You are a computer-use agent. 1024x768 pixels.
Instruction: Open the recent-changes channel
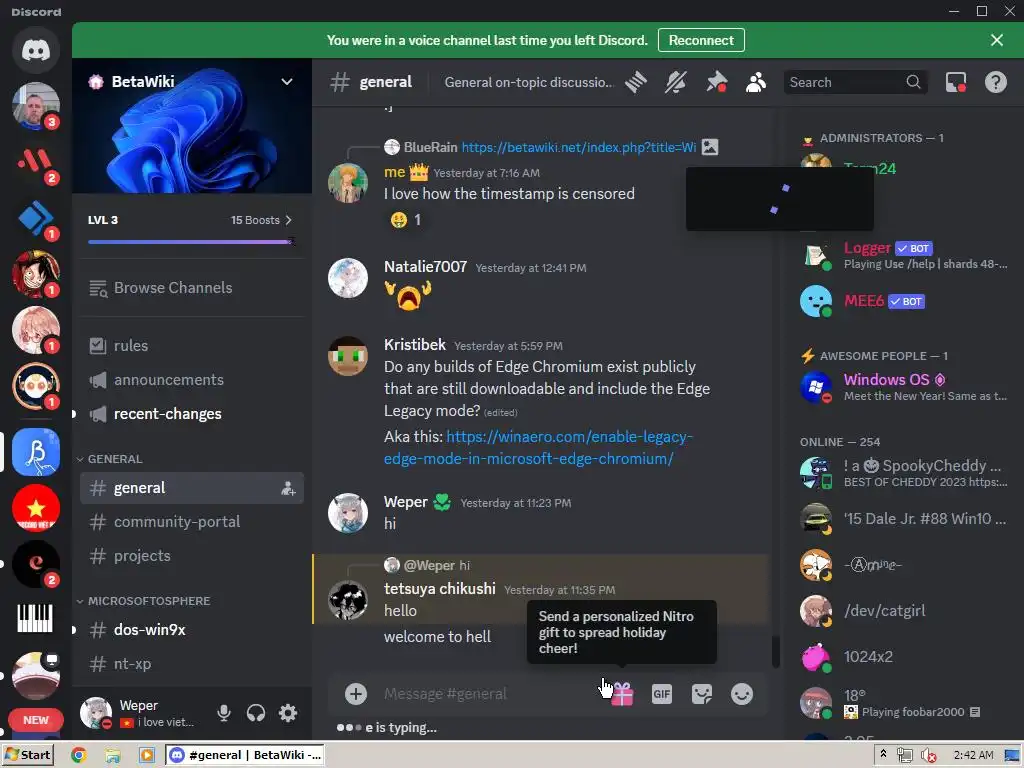[x=192, y=413]
